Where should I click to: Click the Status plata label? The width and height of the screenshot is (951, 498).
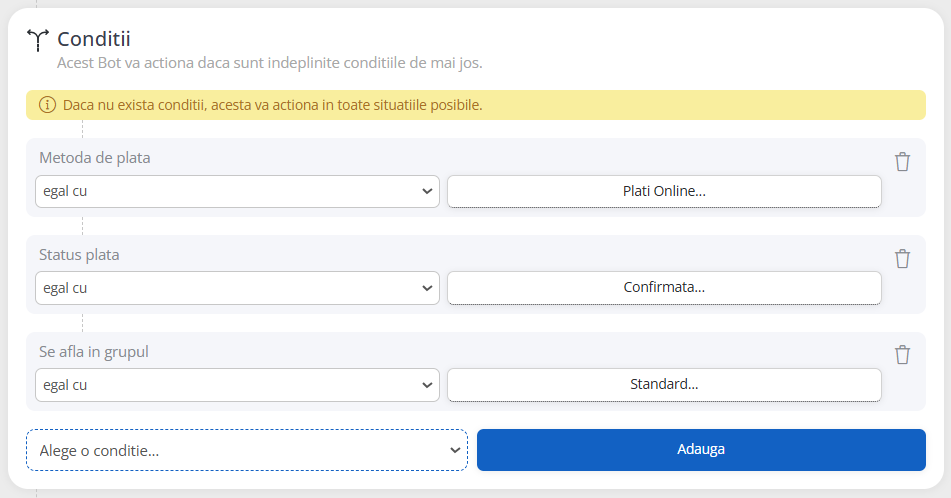click(79, 255)
